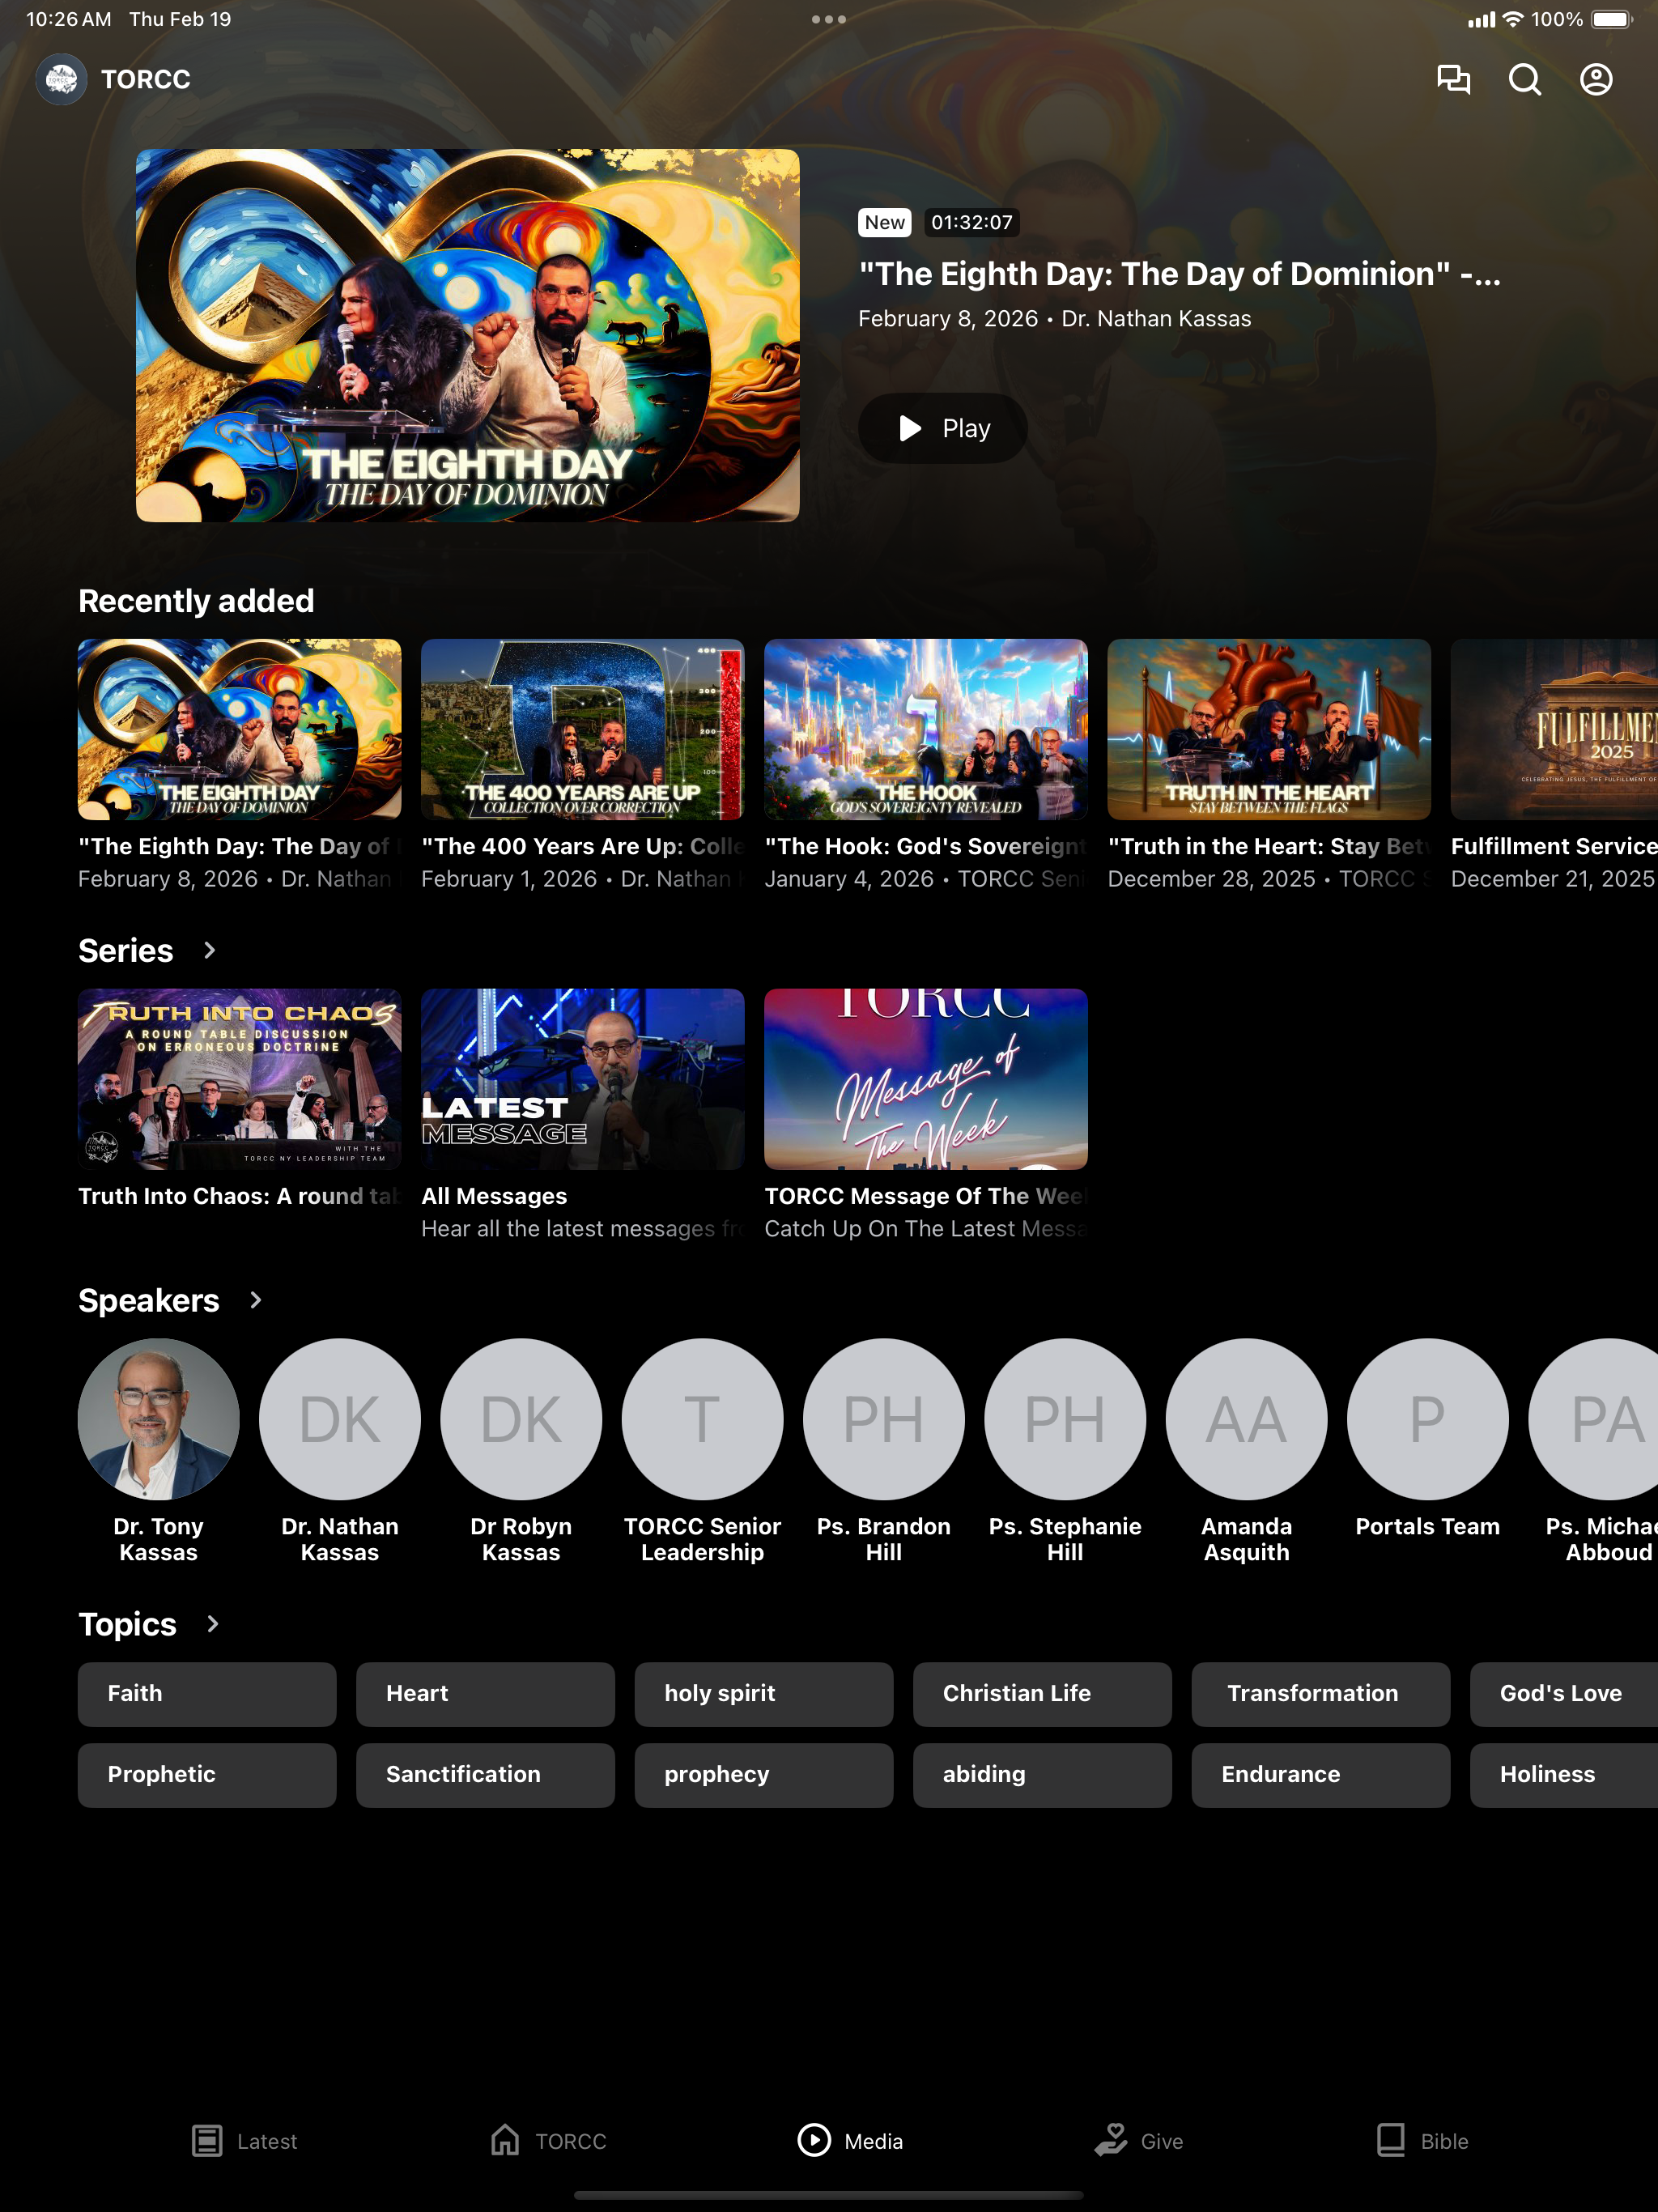This screenshot has height=2212, width=1658.
Task: Select speaker Dr. Tony Kassas photo
Action: click(x=159, y=1419)
